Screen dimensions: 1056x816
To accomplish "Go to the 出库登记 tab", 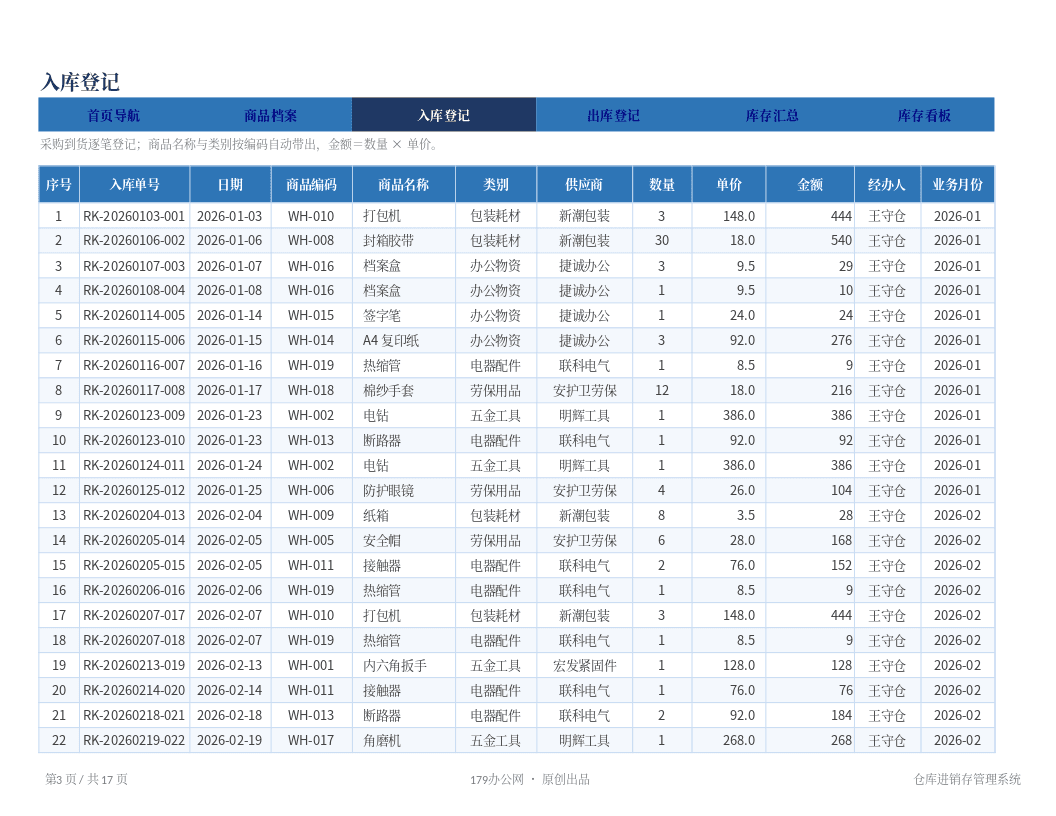I will click(x=613, y=115).
